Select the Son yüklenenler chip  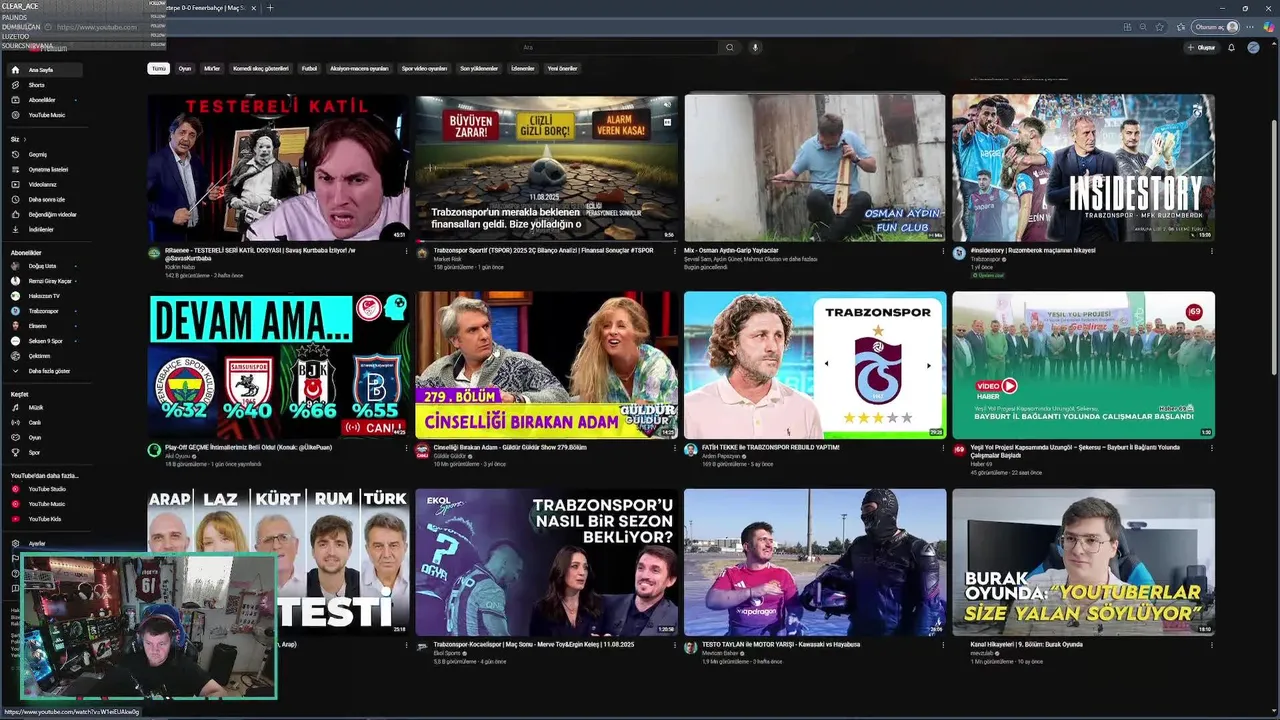click(x=479, y=69)
